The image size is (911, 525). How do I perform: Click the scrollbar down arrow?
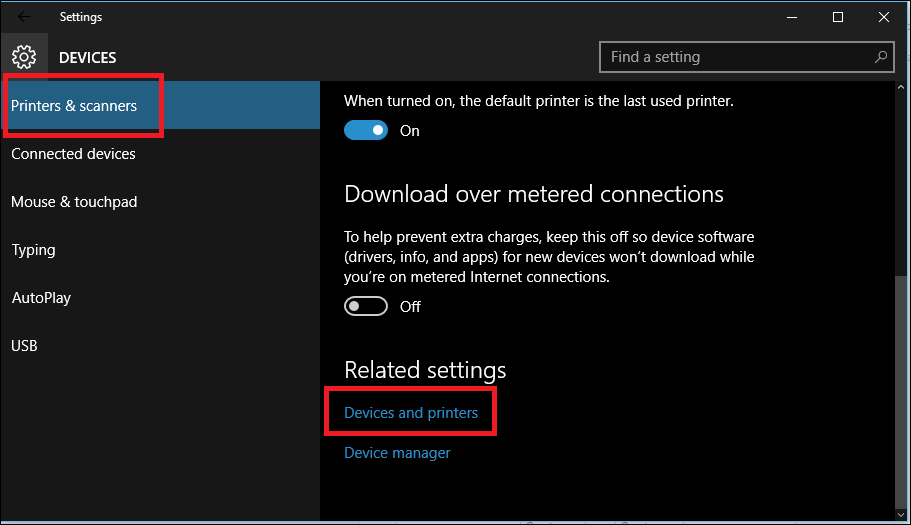[x=902, y=514]
